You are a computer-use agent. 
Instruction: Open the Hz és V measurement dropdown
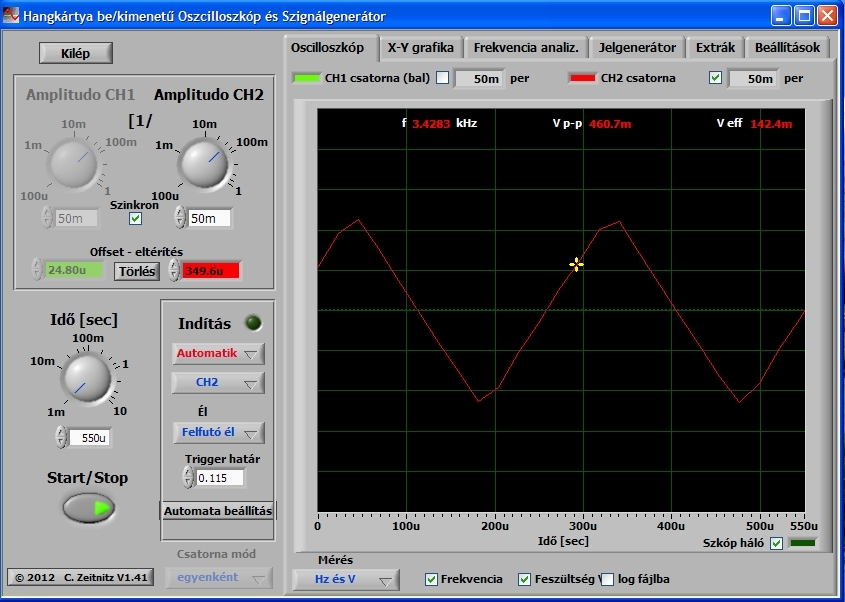(345, 580)
